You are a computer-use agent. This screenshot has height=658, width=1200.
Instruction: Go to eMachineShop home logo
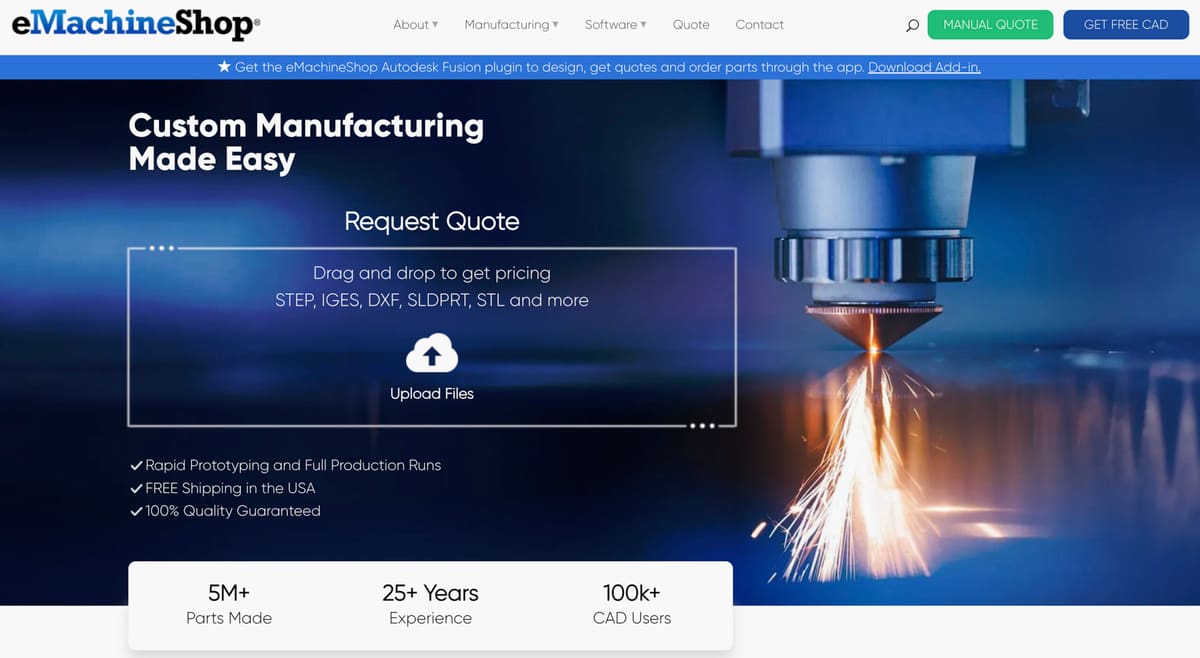coord(136,25)
